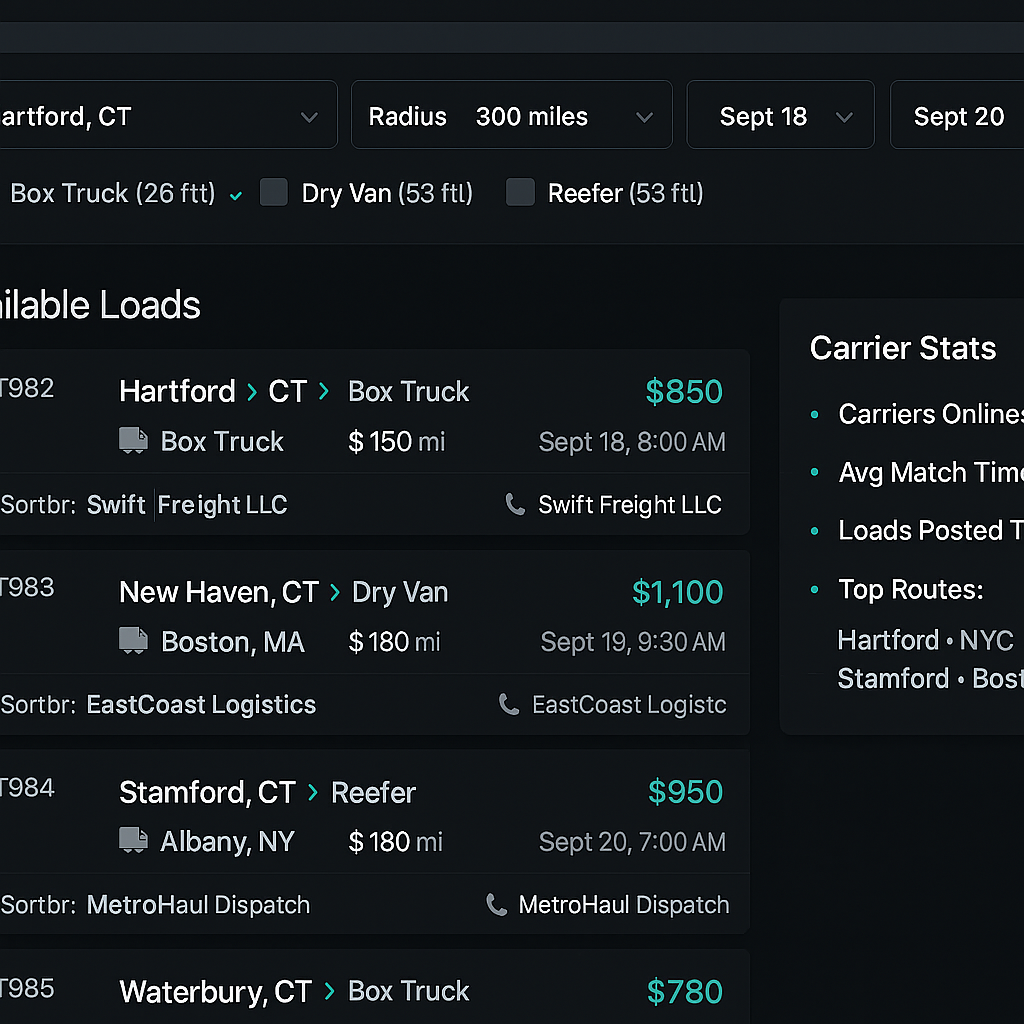Click truck icon beside Albany, NY
Image resolution: width=1024 pixels, height=1024 pixels.
133,841
